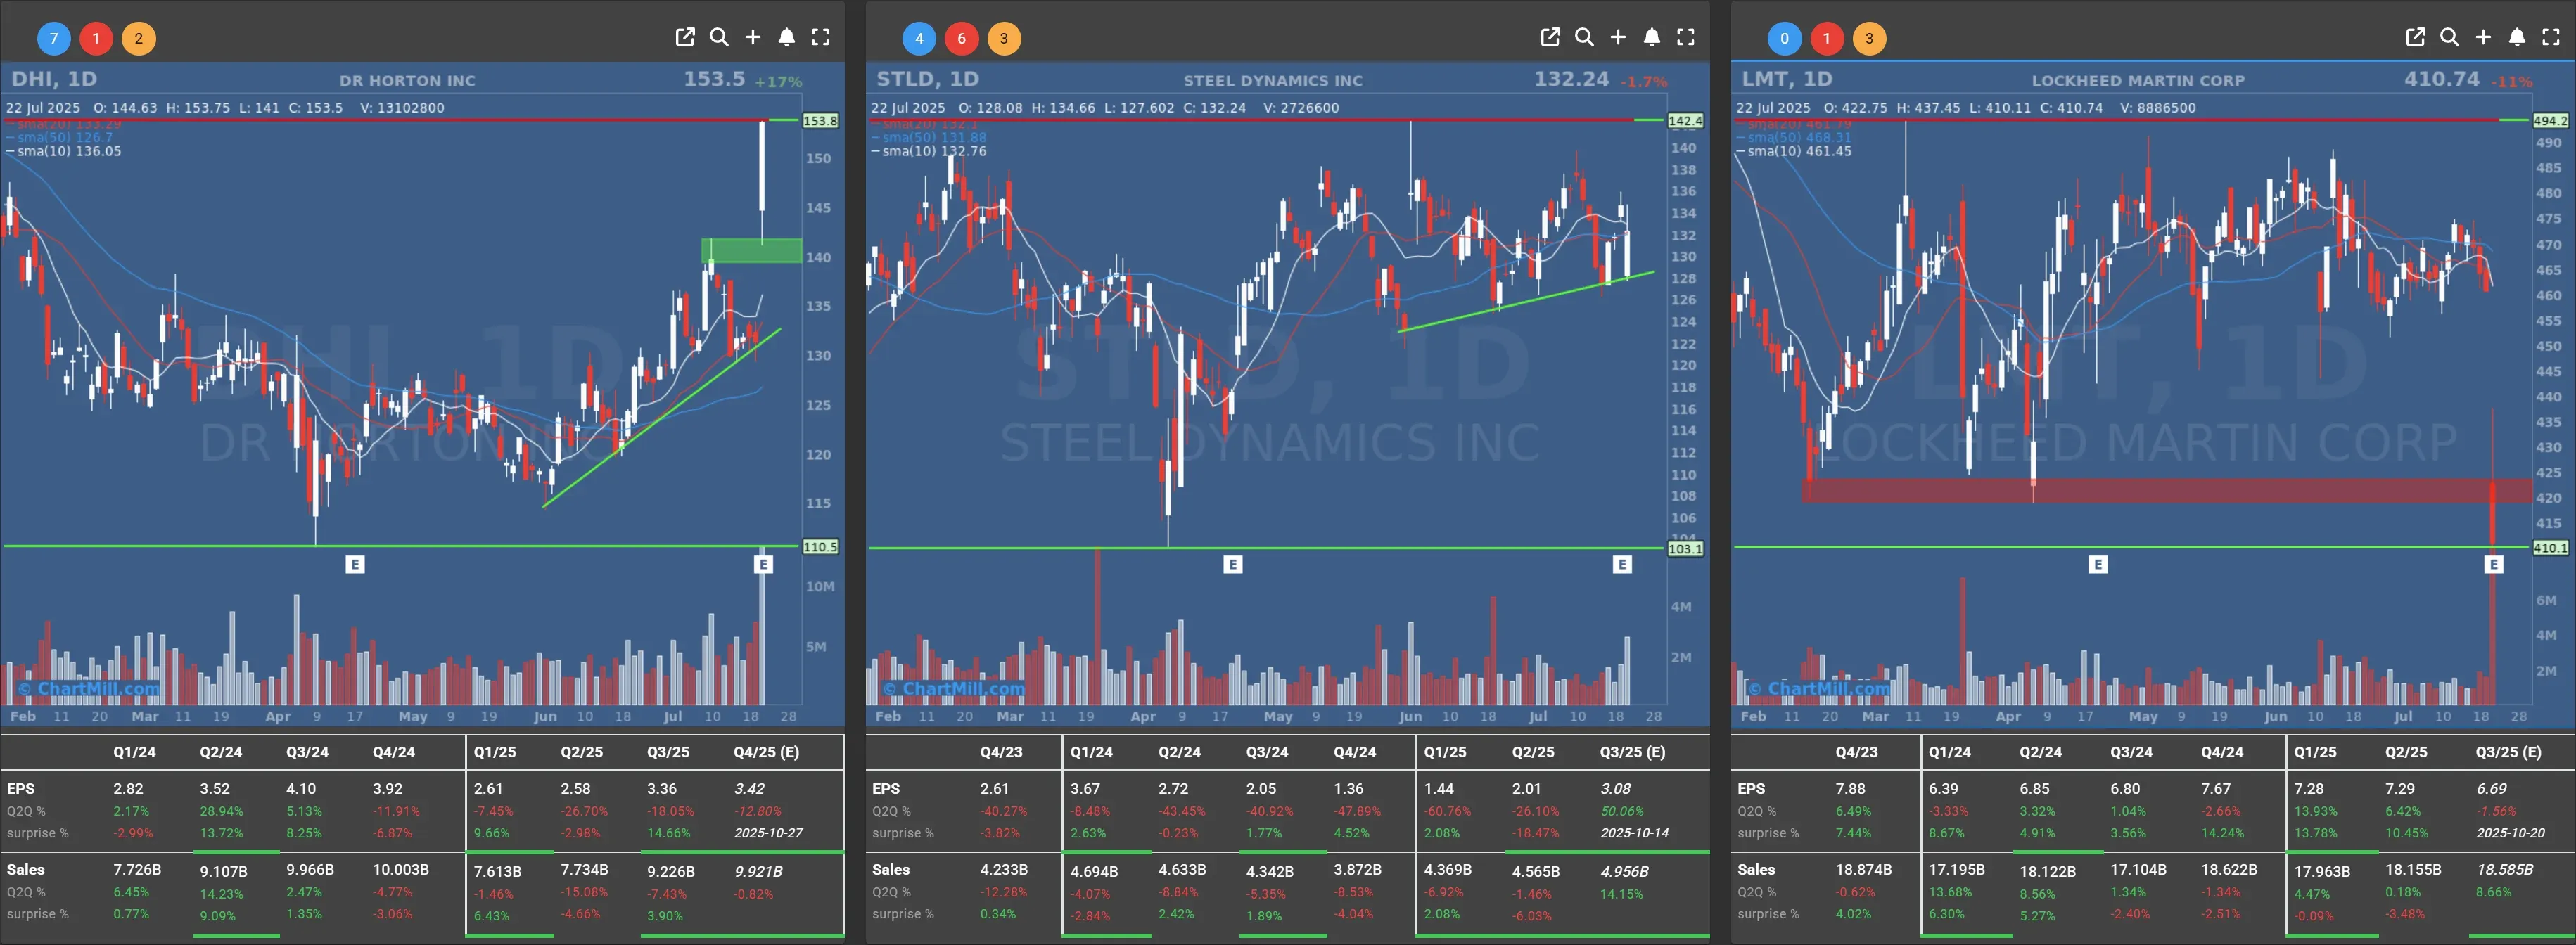Expand STLD chart to fullscreen

pyautogui.click(x=1686, y=37)
